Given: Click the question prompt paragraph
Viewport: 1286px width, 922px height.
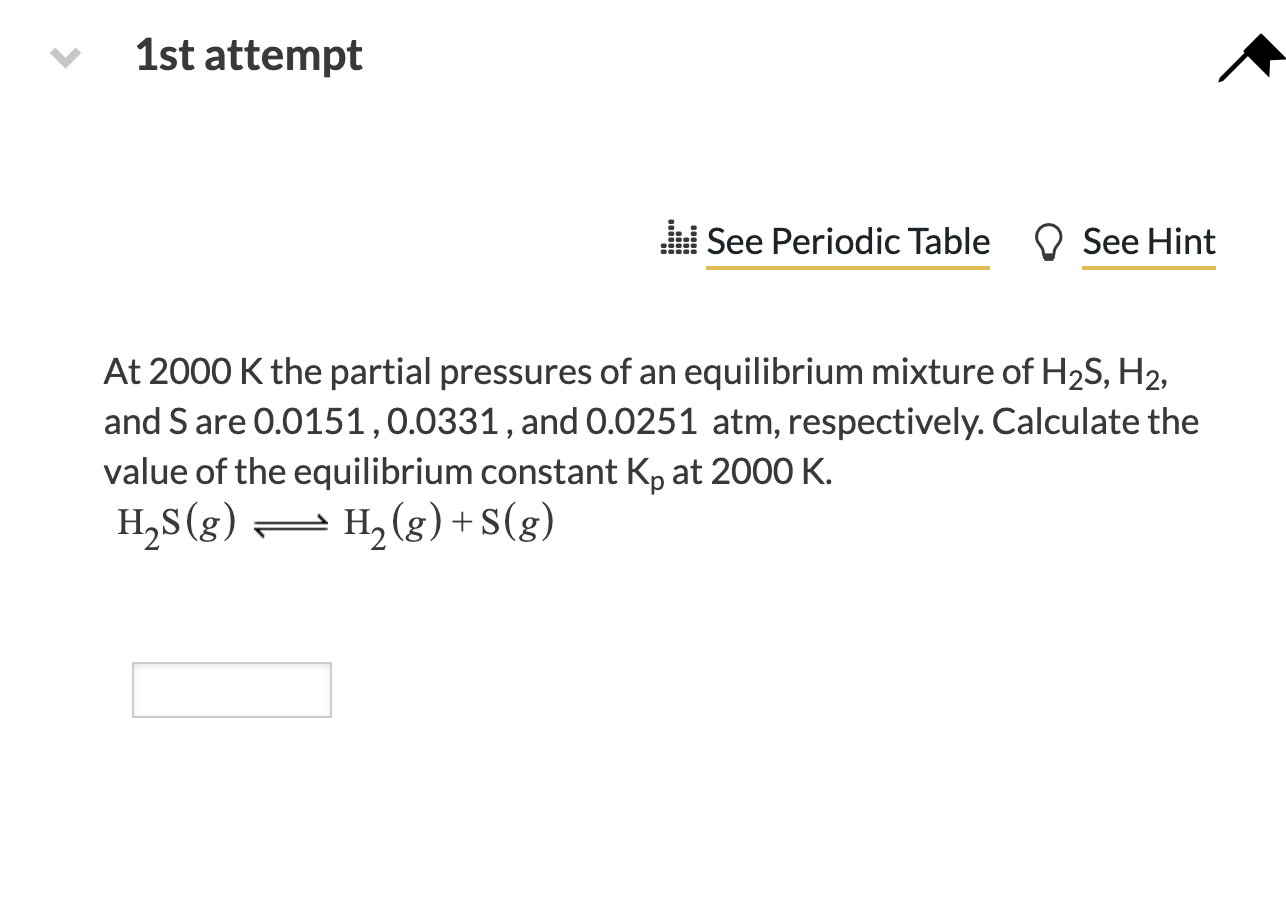Looking at the screenshot, I should 650,420.
